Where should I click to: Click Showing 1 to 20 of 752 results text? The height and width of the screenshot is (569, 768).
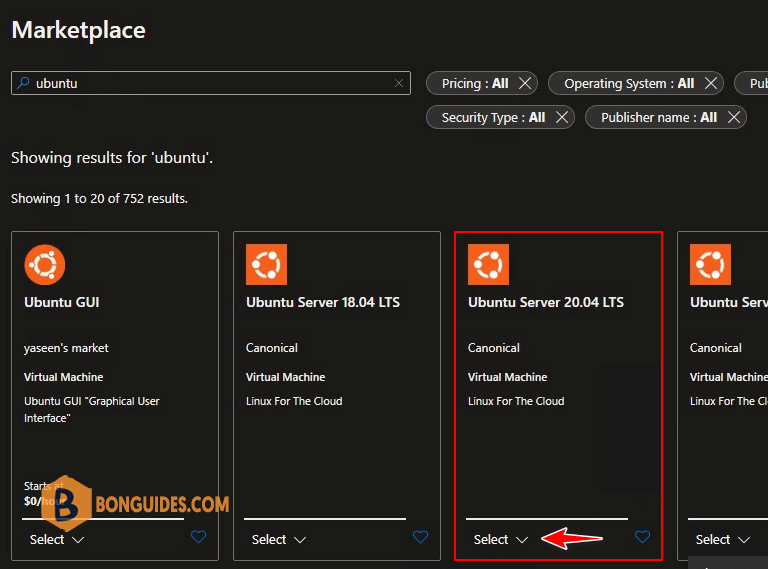[99, 198]
